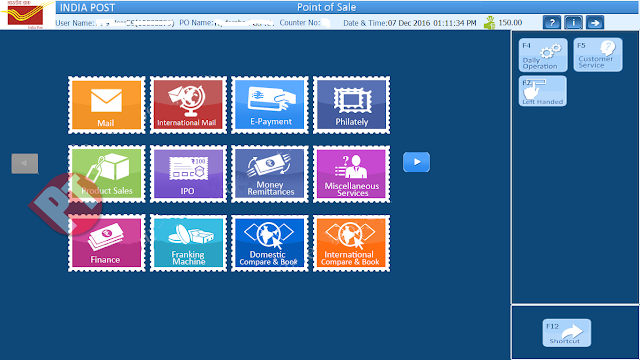The height and width of the screenshot is (360, 640).
Task: Open International Mail services
Action: click(188, 105)
